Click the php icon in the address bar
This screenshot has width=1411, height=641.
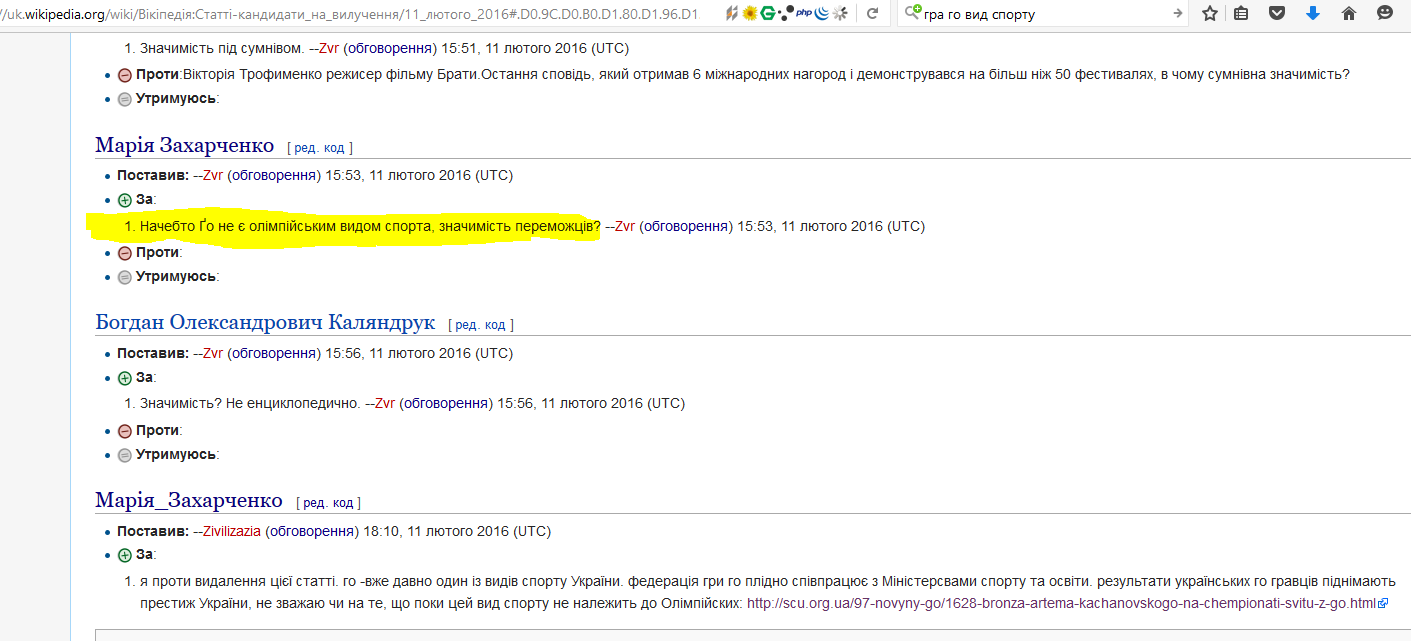point(803,13)
